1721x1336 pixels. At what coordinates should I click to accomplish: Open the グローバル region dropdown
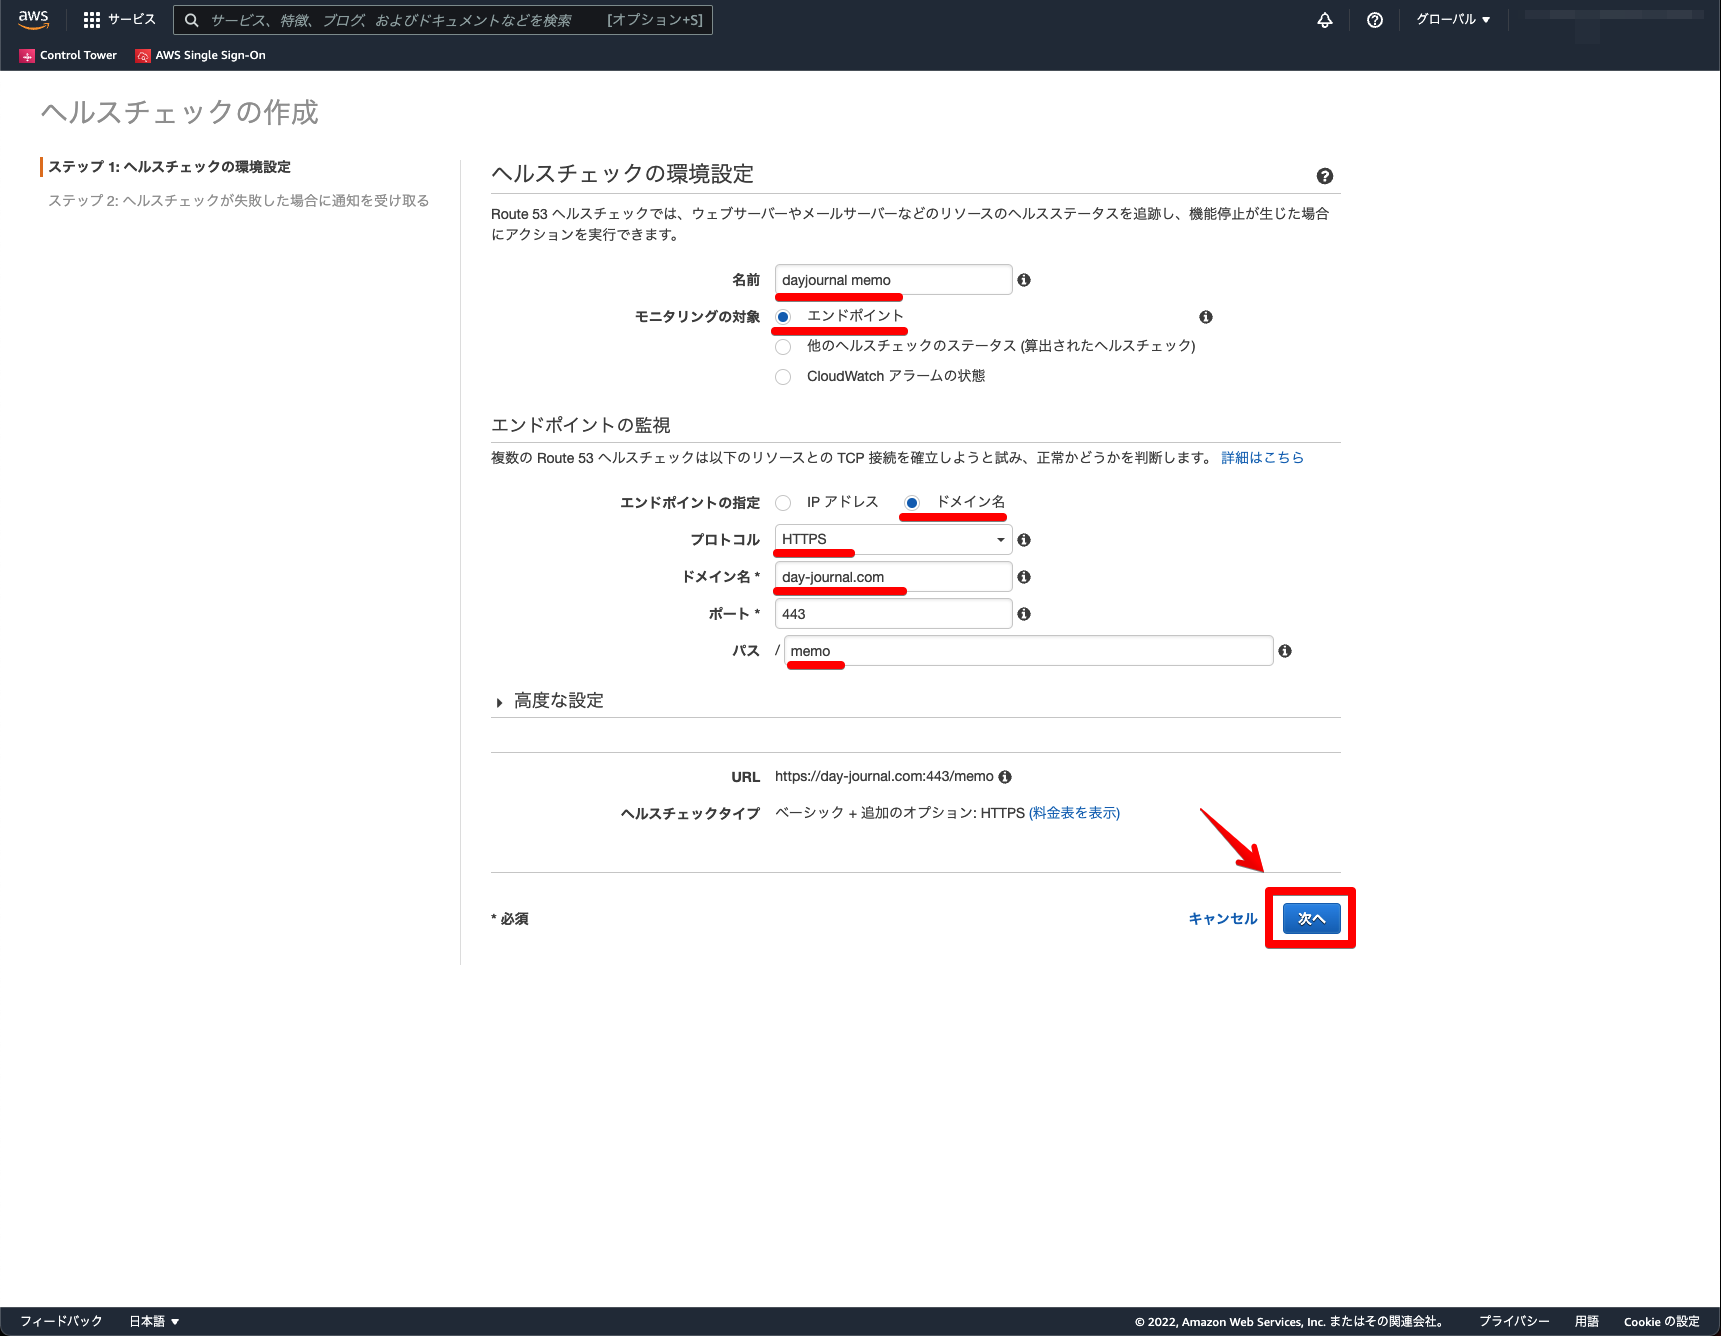pyautogui.click(x=1453, y=20)
